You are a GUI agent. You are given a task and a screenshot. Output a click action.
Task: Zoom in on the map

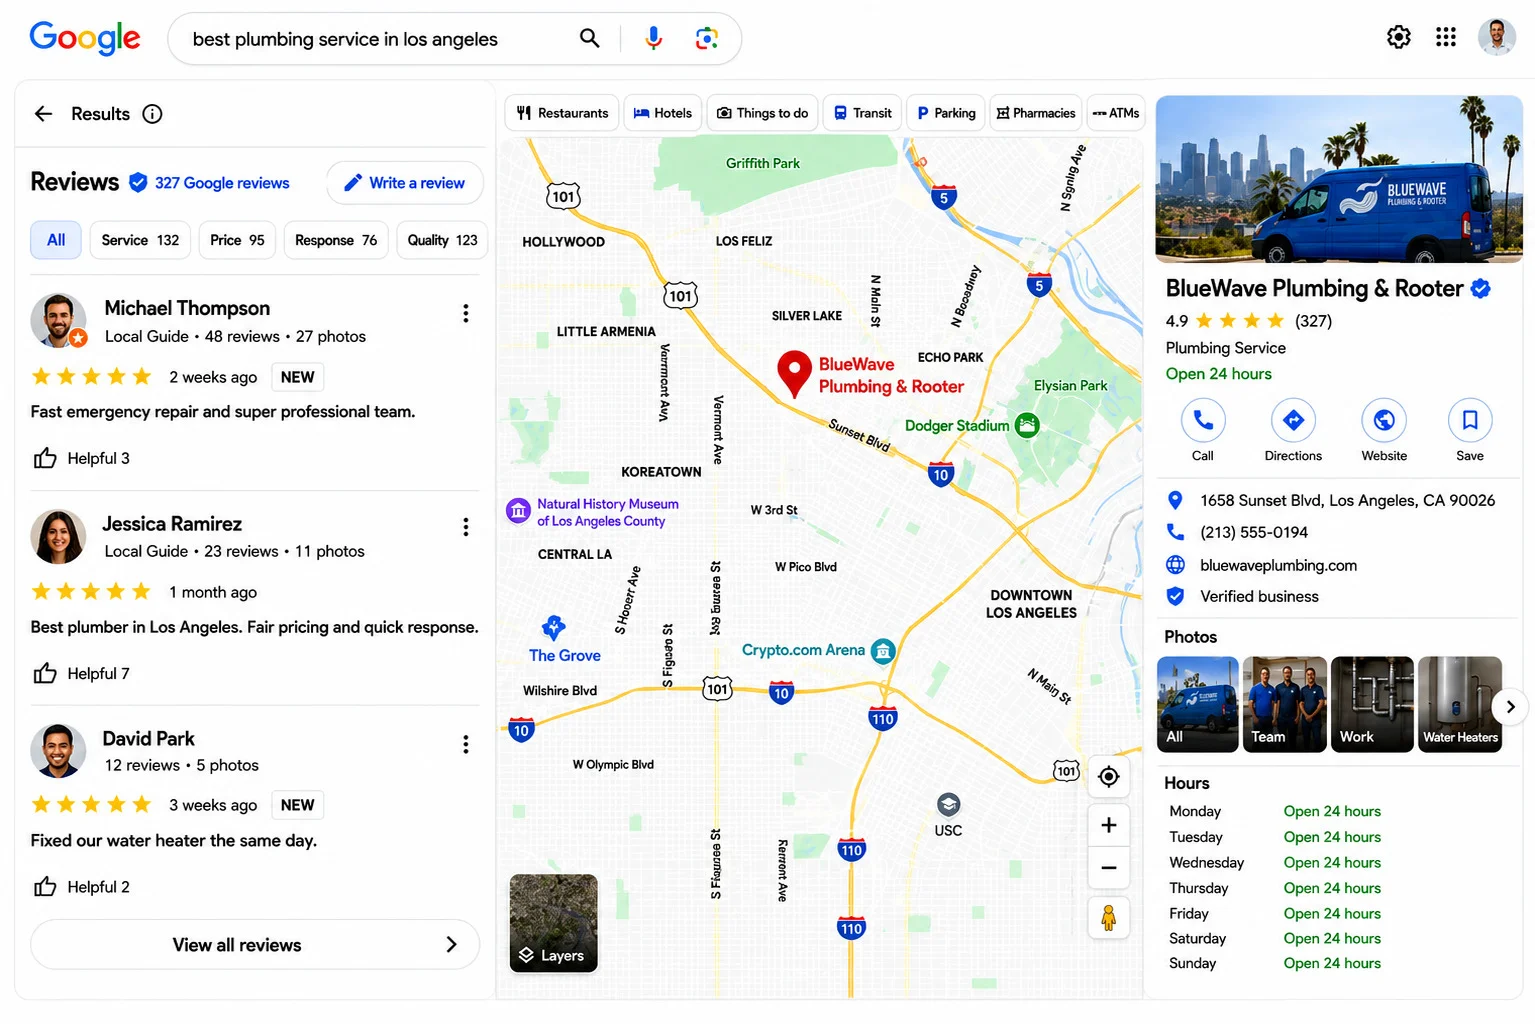tap(1108, 825)
